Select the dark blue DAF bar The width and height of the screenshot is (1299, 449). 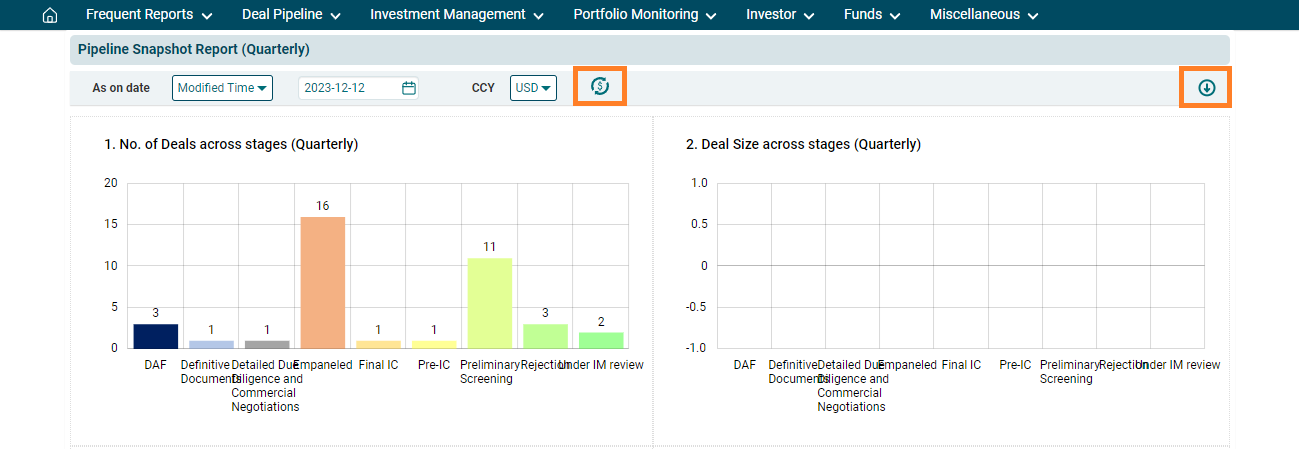click(156, 336)
